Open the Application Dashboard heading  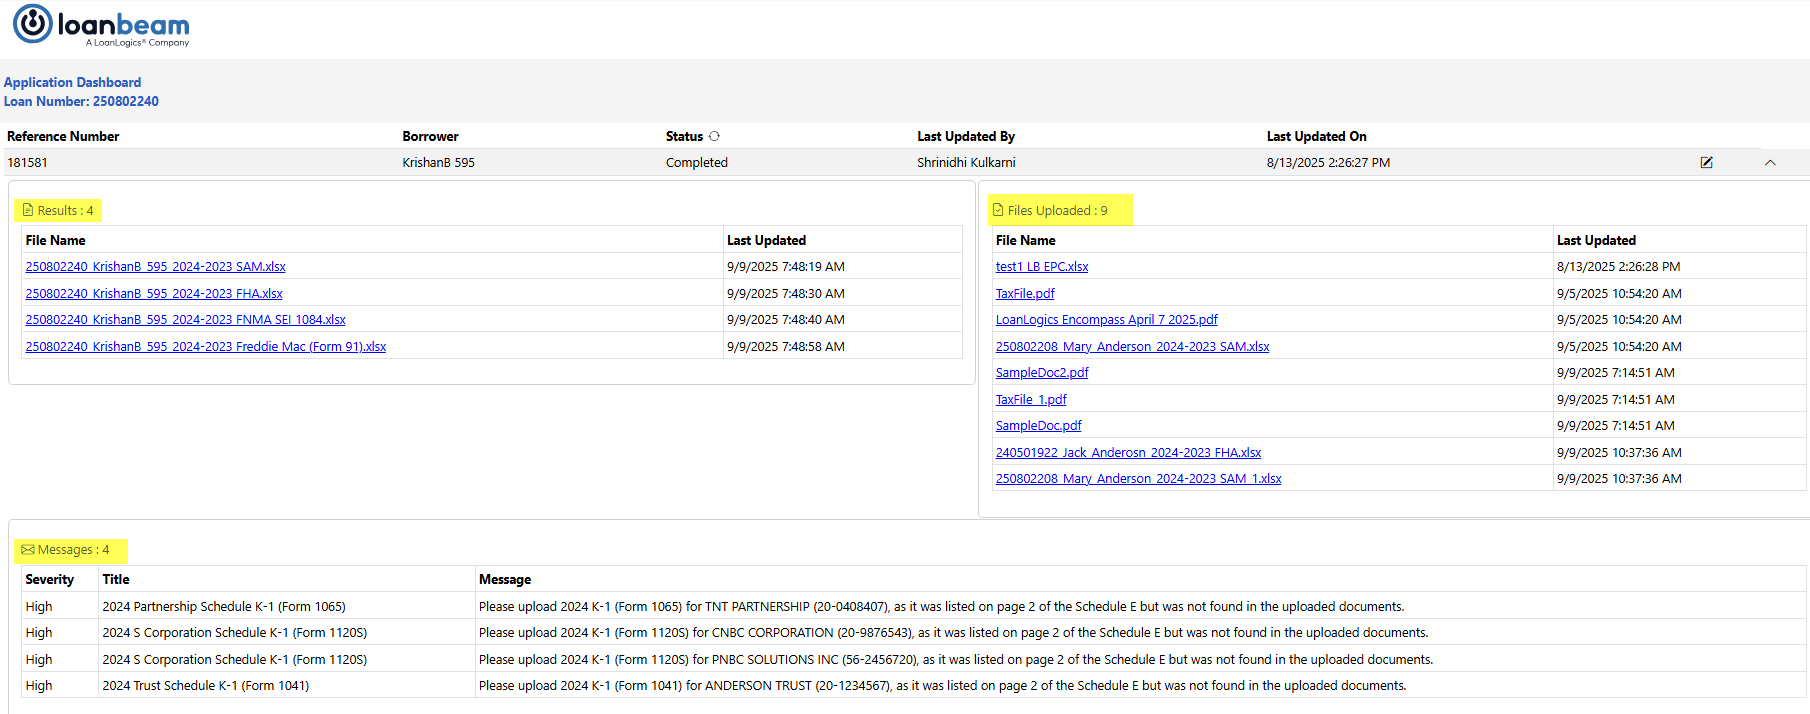tap(72, 82)
